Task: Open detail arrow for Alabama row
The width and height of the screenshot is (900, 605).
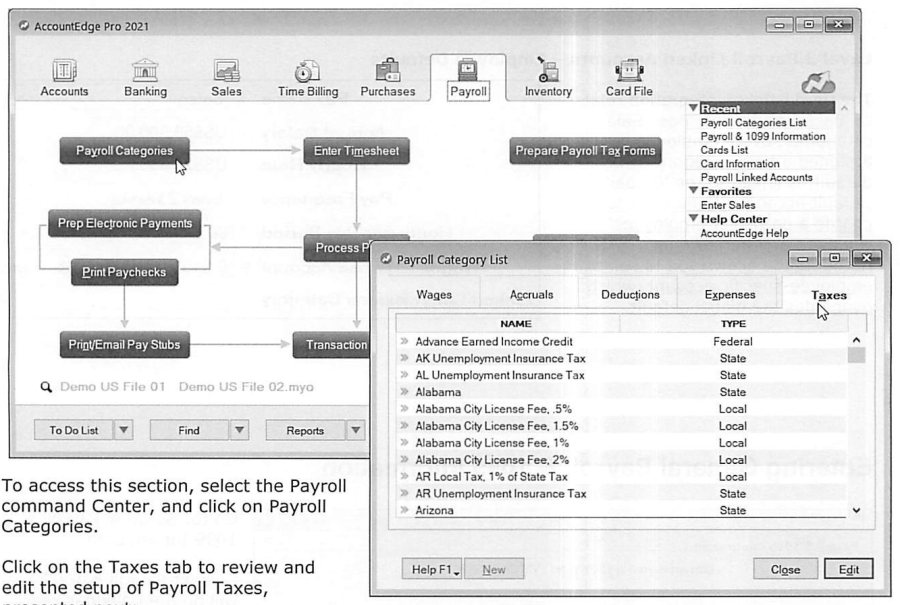Action: (404, 391)
